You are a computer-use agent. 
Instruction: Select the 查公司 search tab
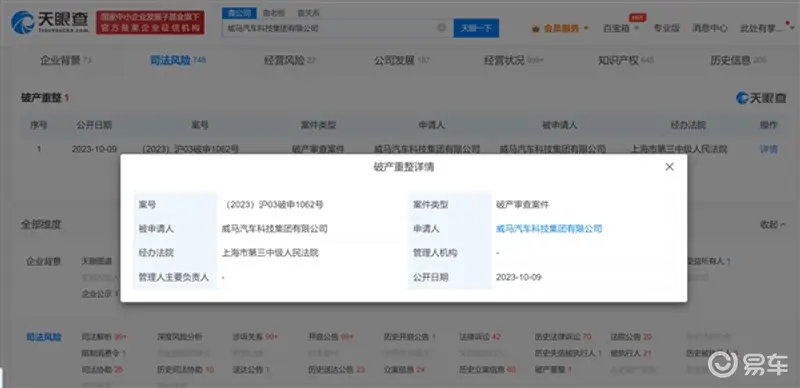pyautogui.click(x=238, y=13)
